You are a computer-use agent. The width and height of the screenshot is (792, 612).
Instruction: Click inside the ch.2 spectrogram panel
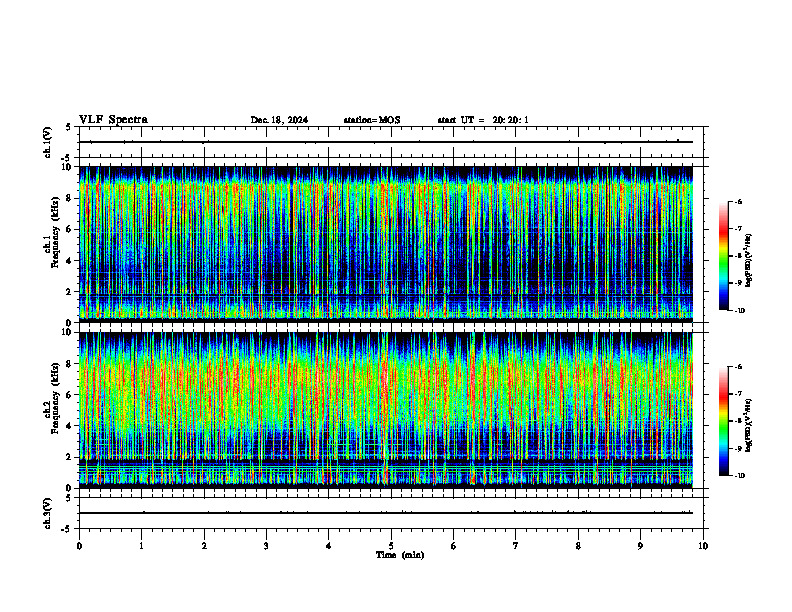click(386, 410)
